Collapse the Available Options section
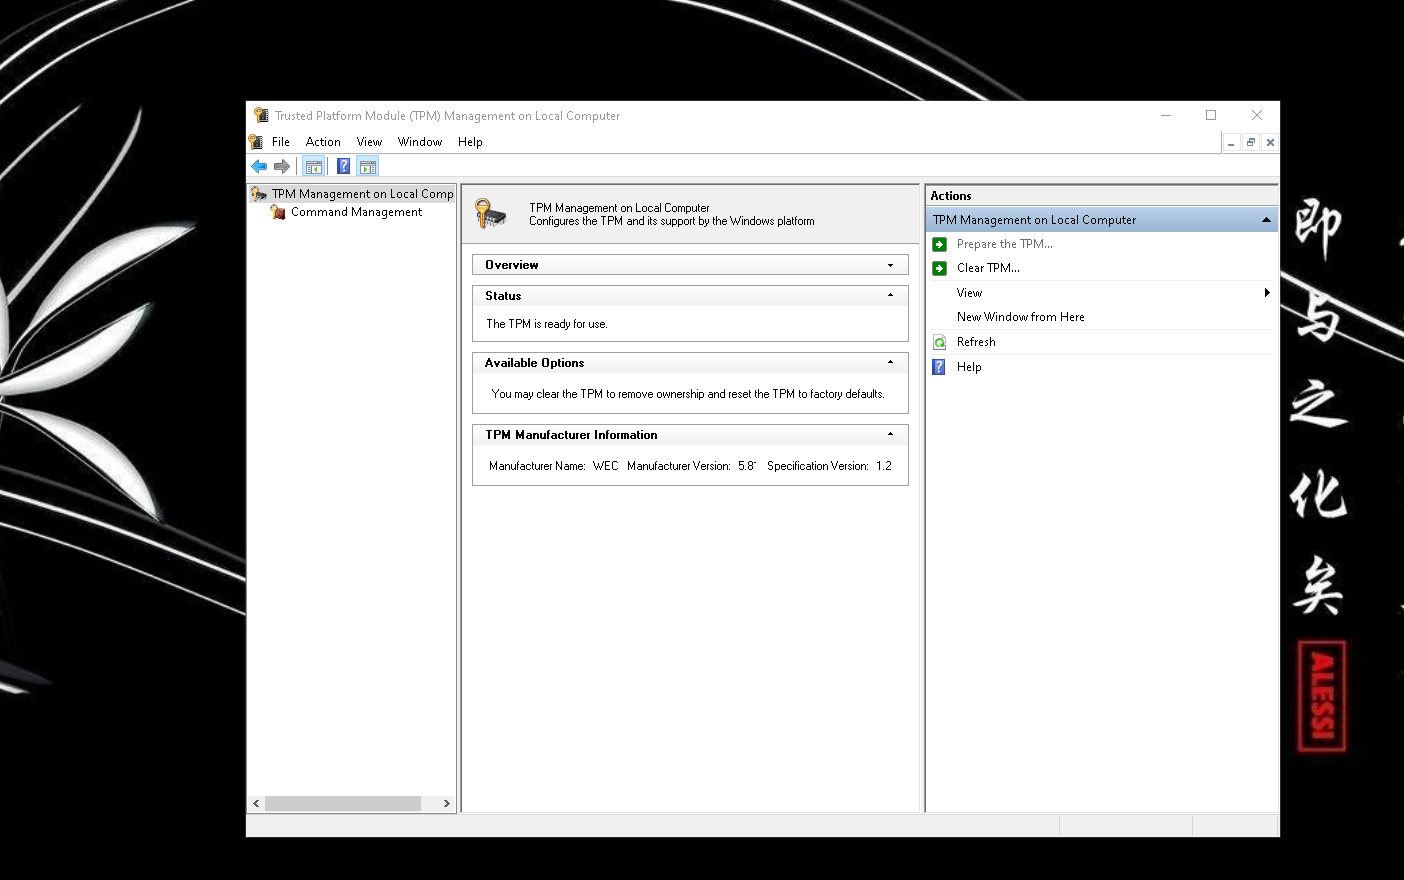 890,363
